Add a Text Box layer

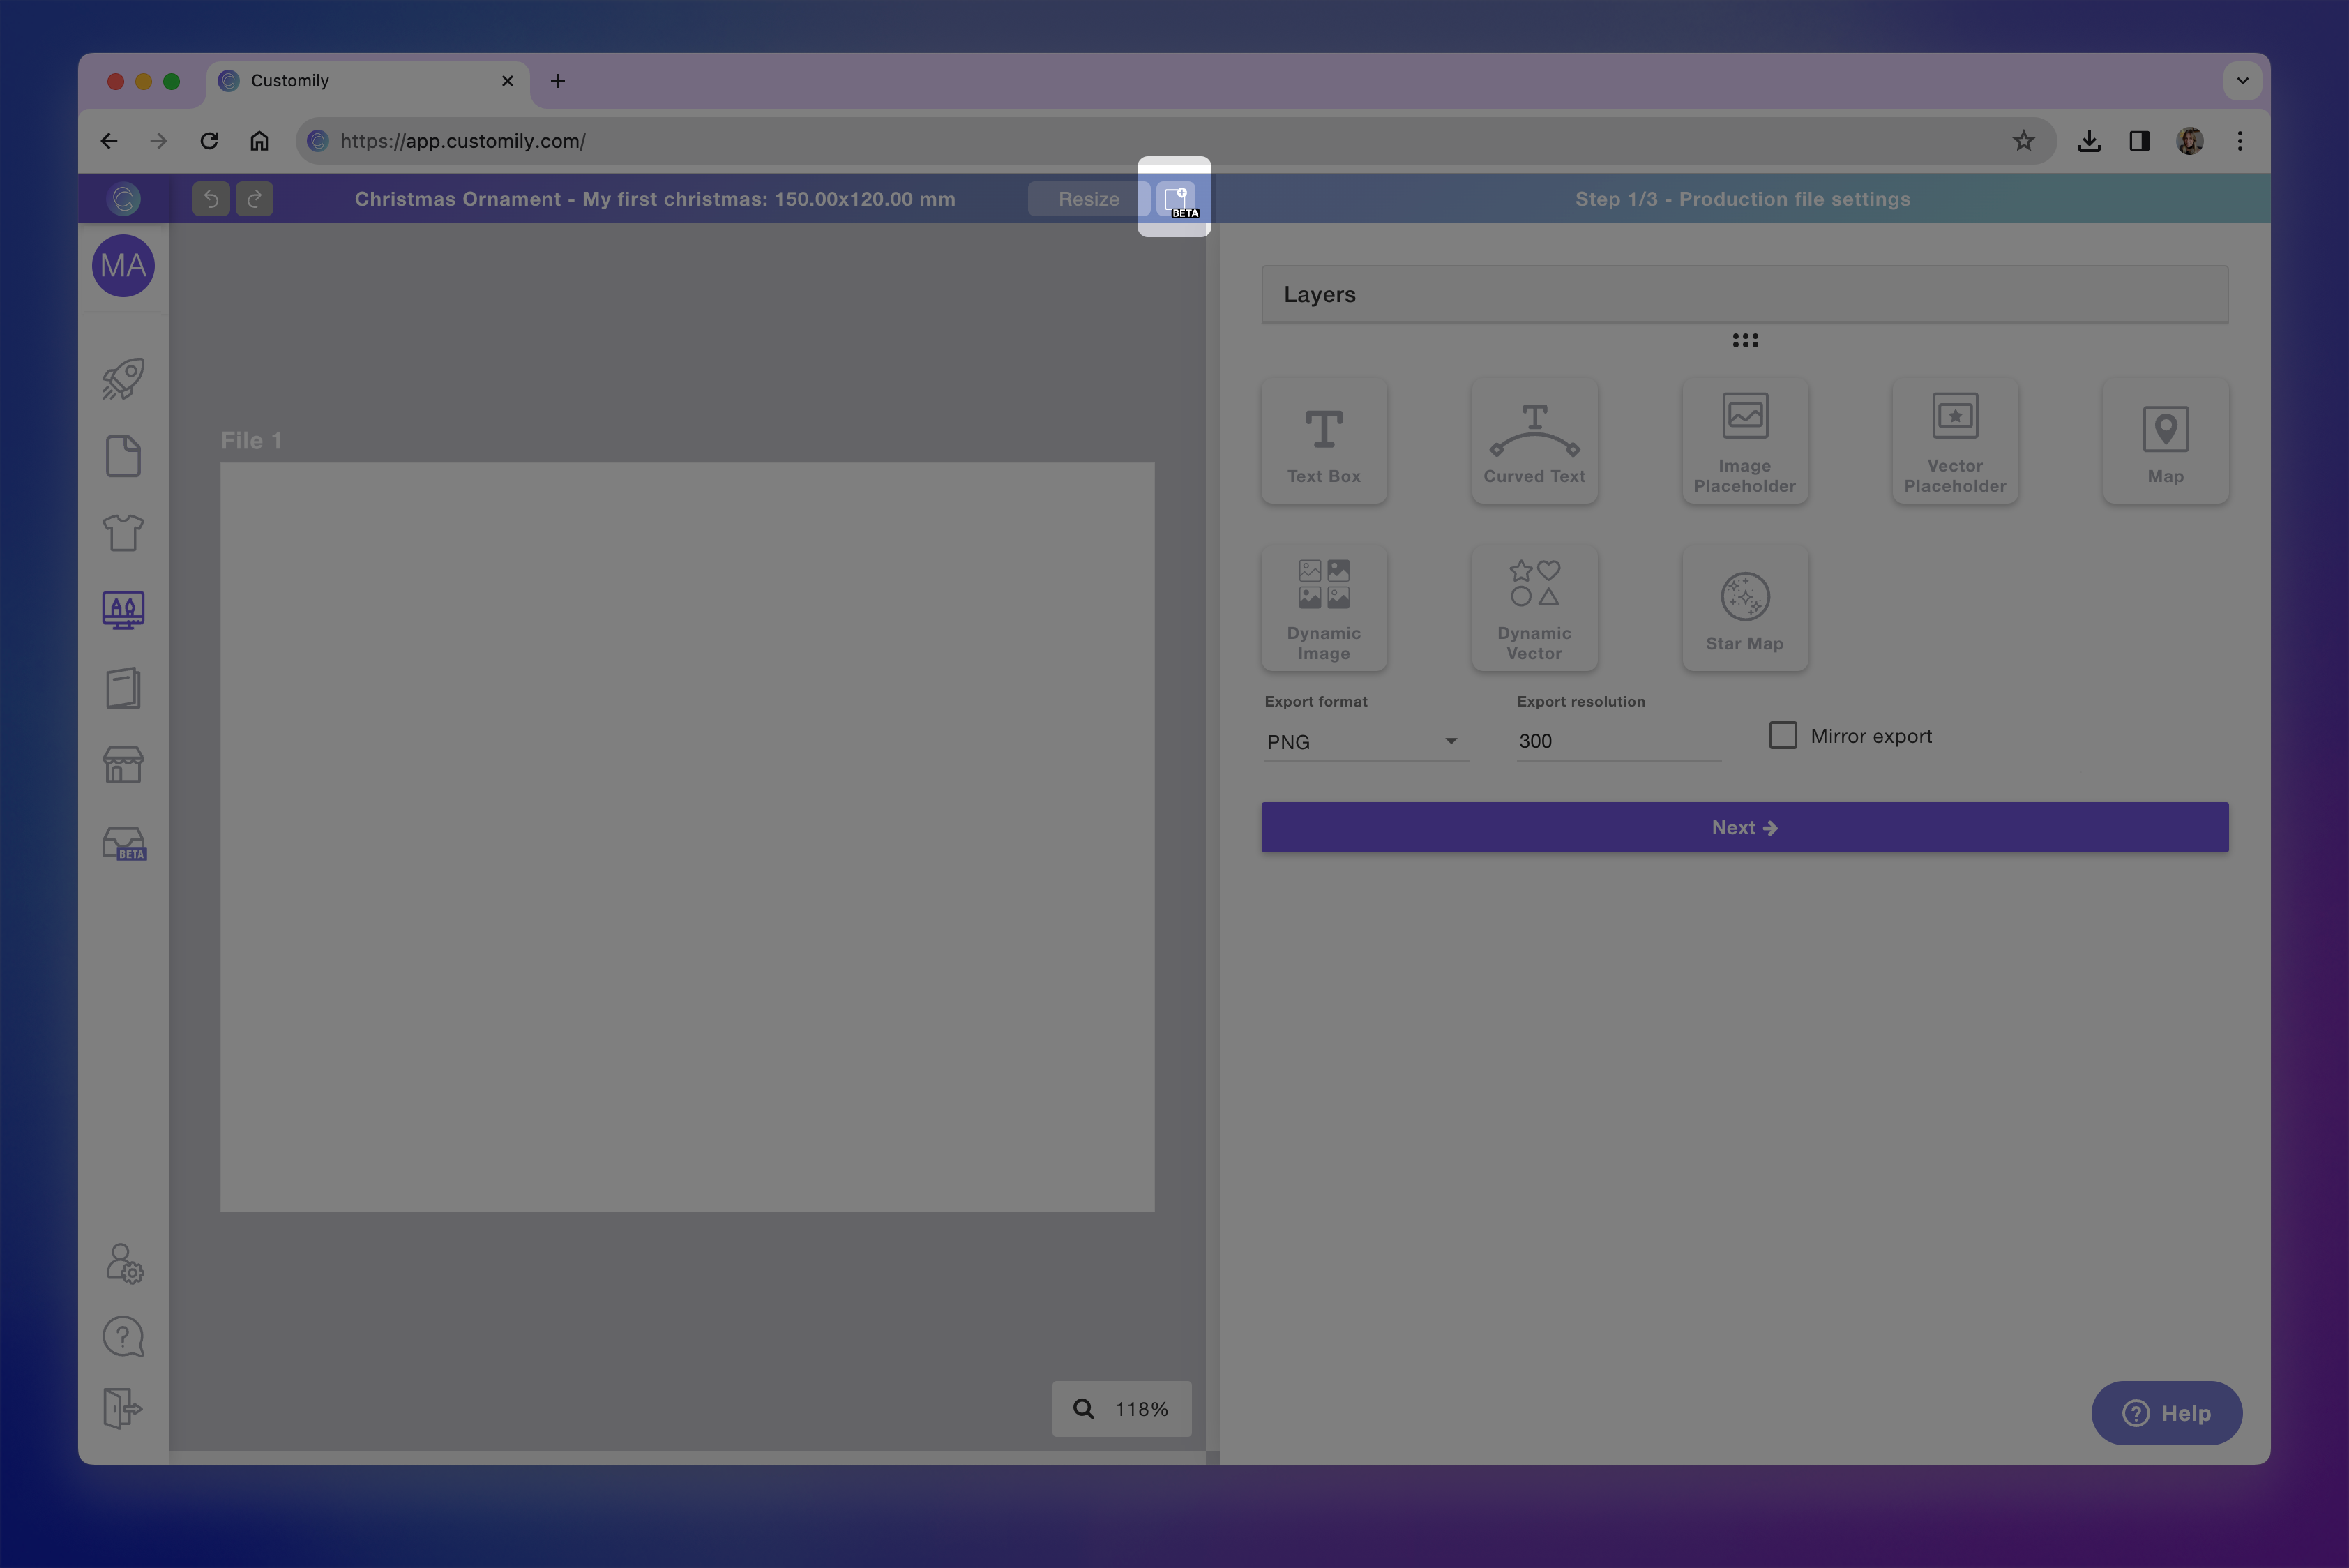tap(1324, 441)
